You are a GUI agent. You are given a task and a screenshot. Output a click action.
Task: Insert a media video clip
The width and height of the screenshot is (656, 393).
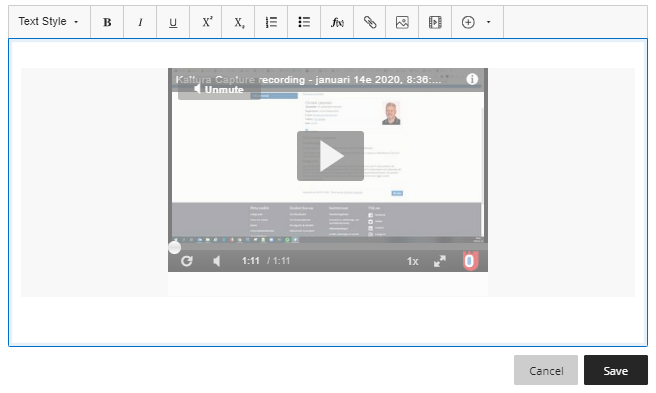(x=435, y=22)
